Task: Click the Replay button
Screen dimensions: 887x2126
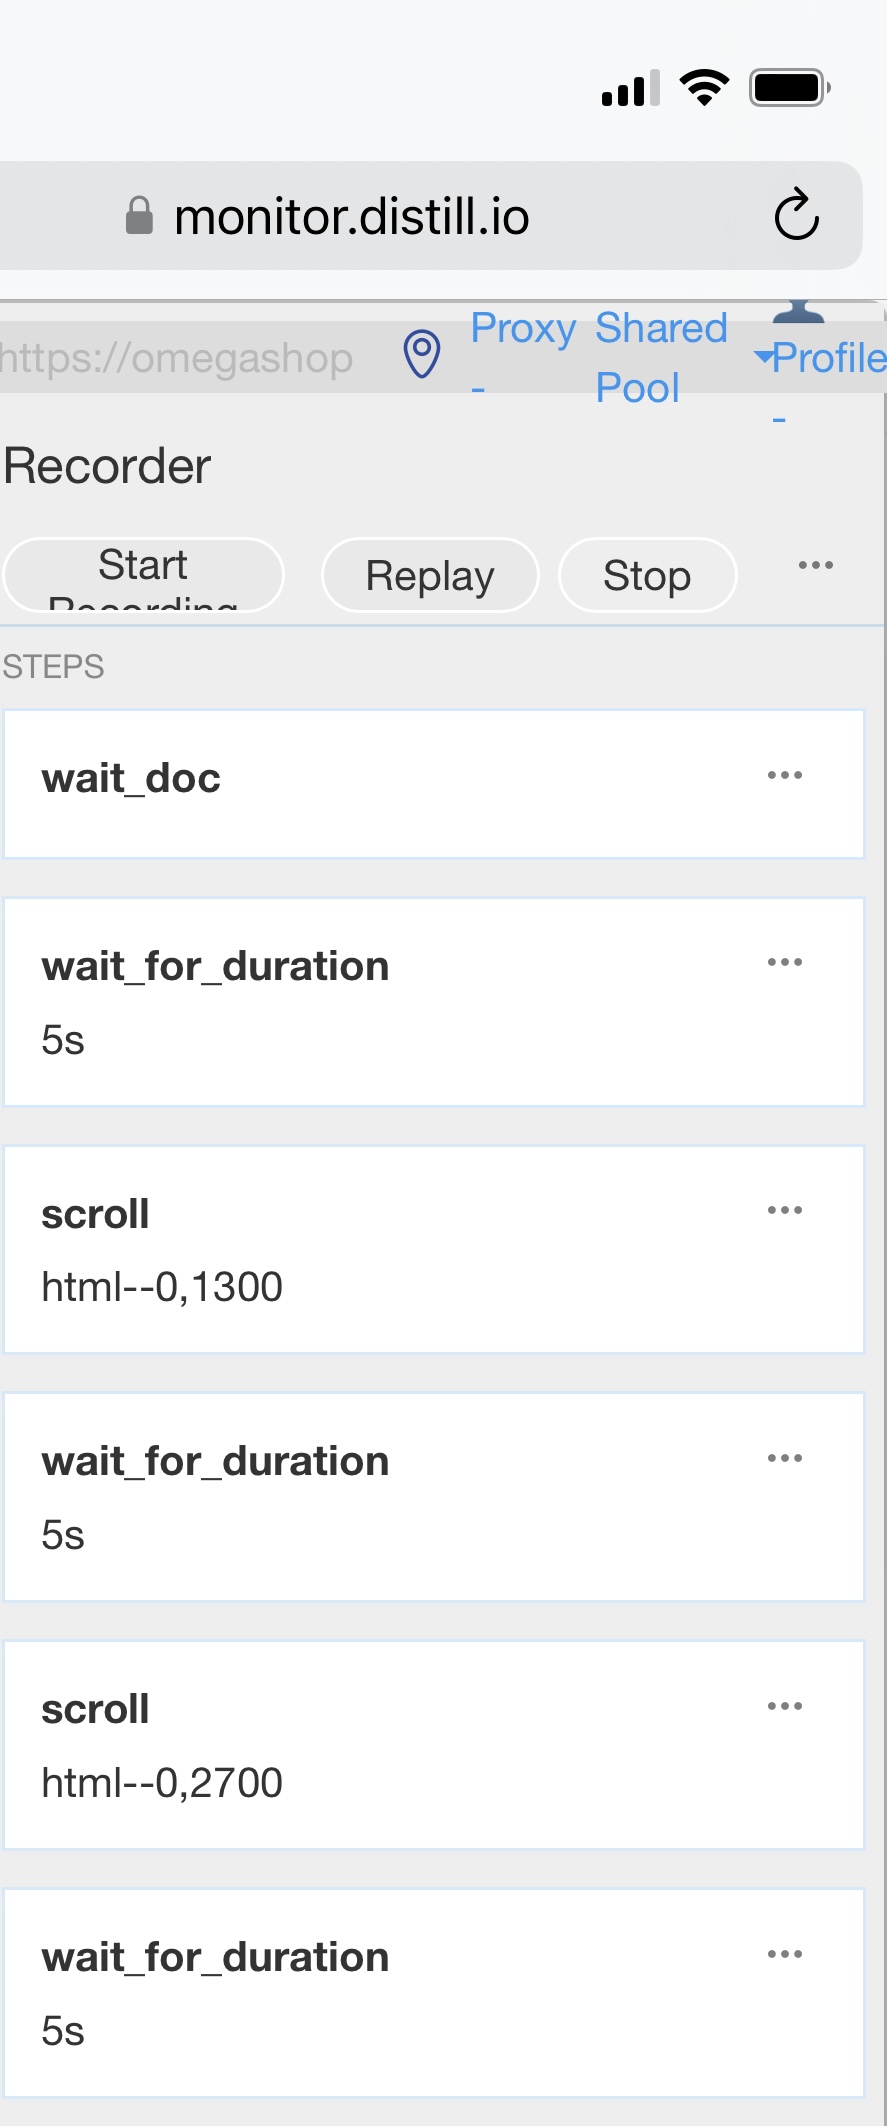Action: [x=430, y=575]
